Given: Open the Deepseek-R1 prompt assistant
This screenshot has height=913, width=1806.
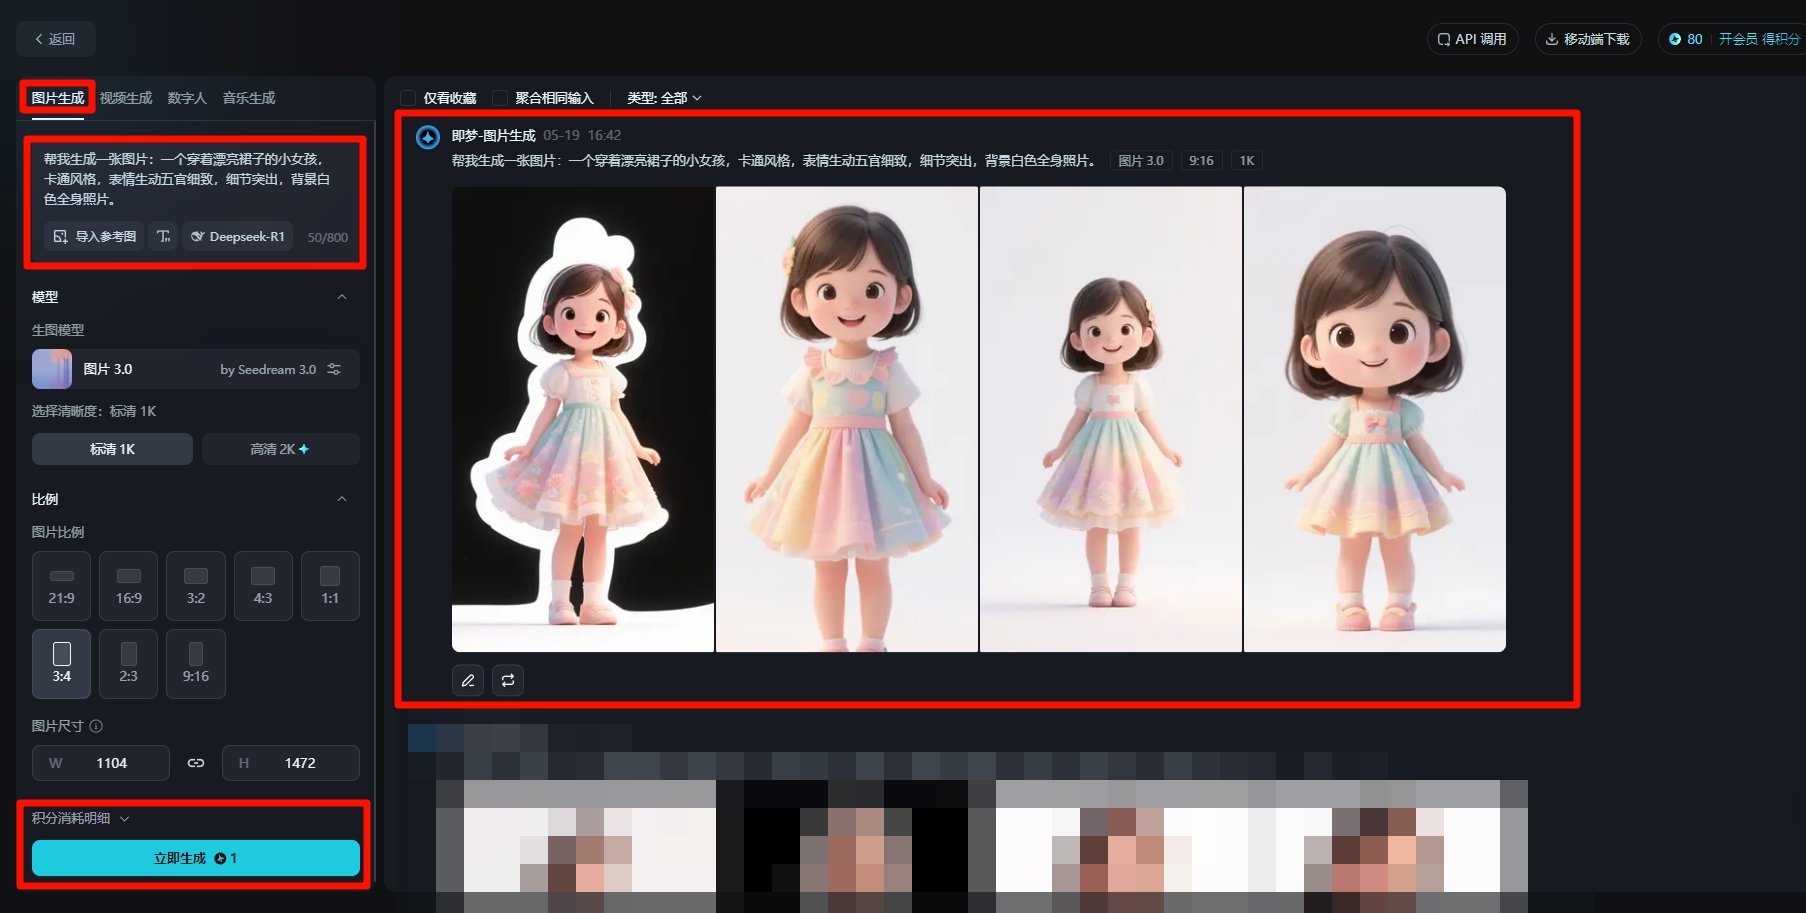Looking at the screenshot, I should (236, 236).
